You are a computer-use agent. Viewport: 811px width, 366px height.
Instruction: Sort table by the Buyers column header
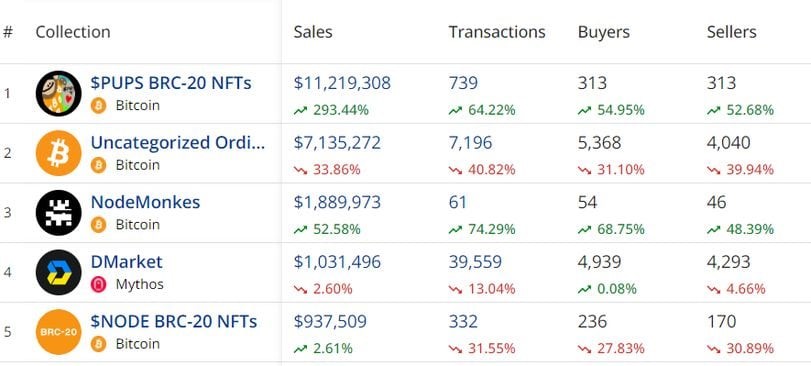[x=604, y=33]
